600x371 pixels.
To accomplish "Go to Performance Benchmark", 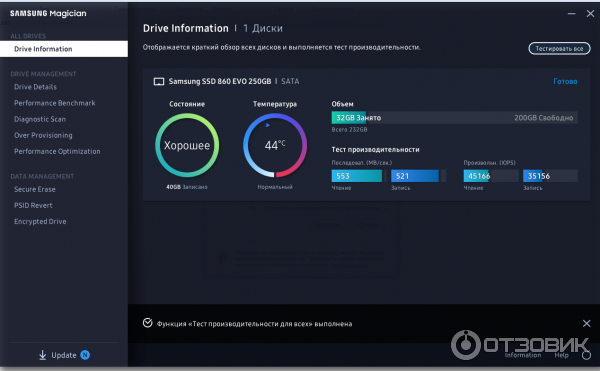I will [55, 103].
